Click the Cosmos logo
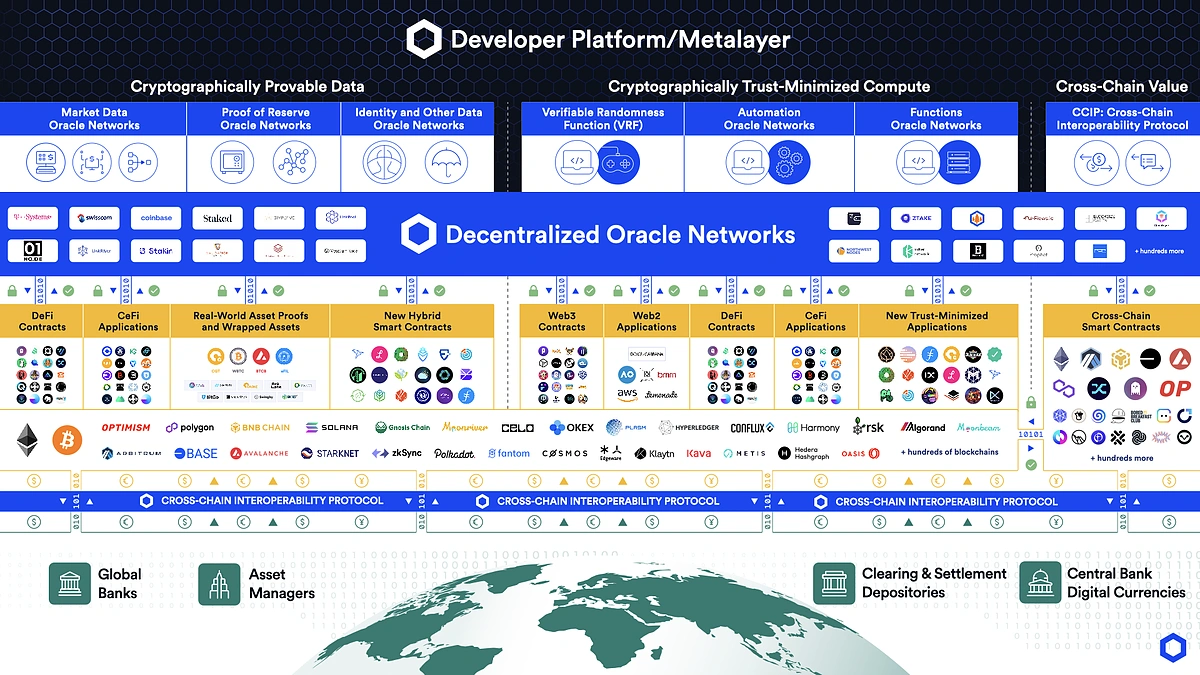Image resolution: width=1200 pixels, height=675 pixels. [565, 453]
